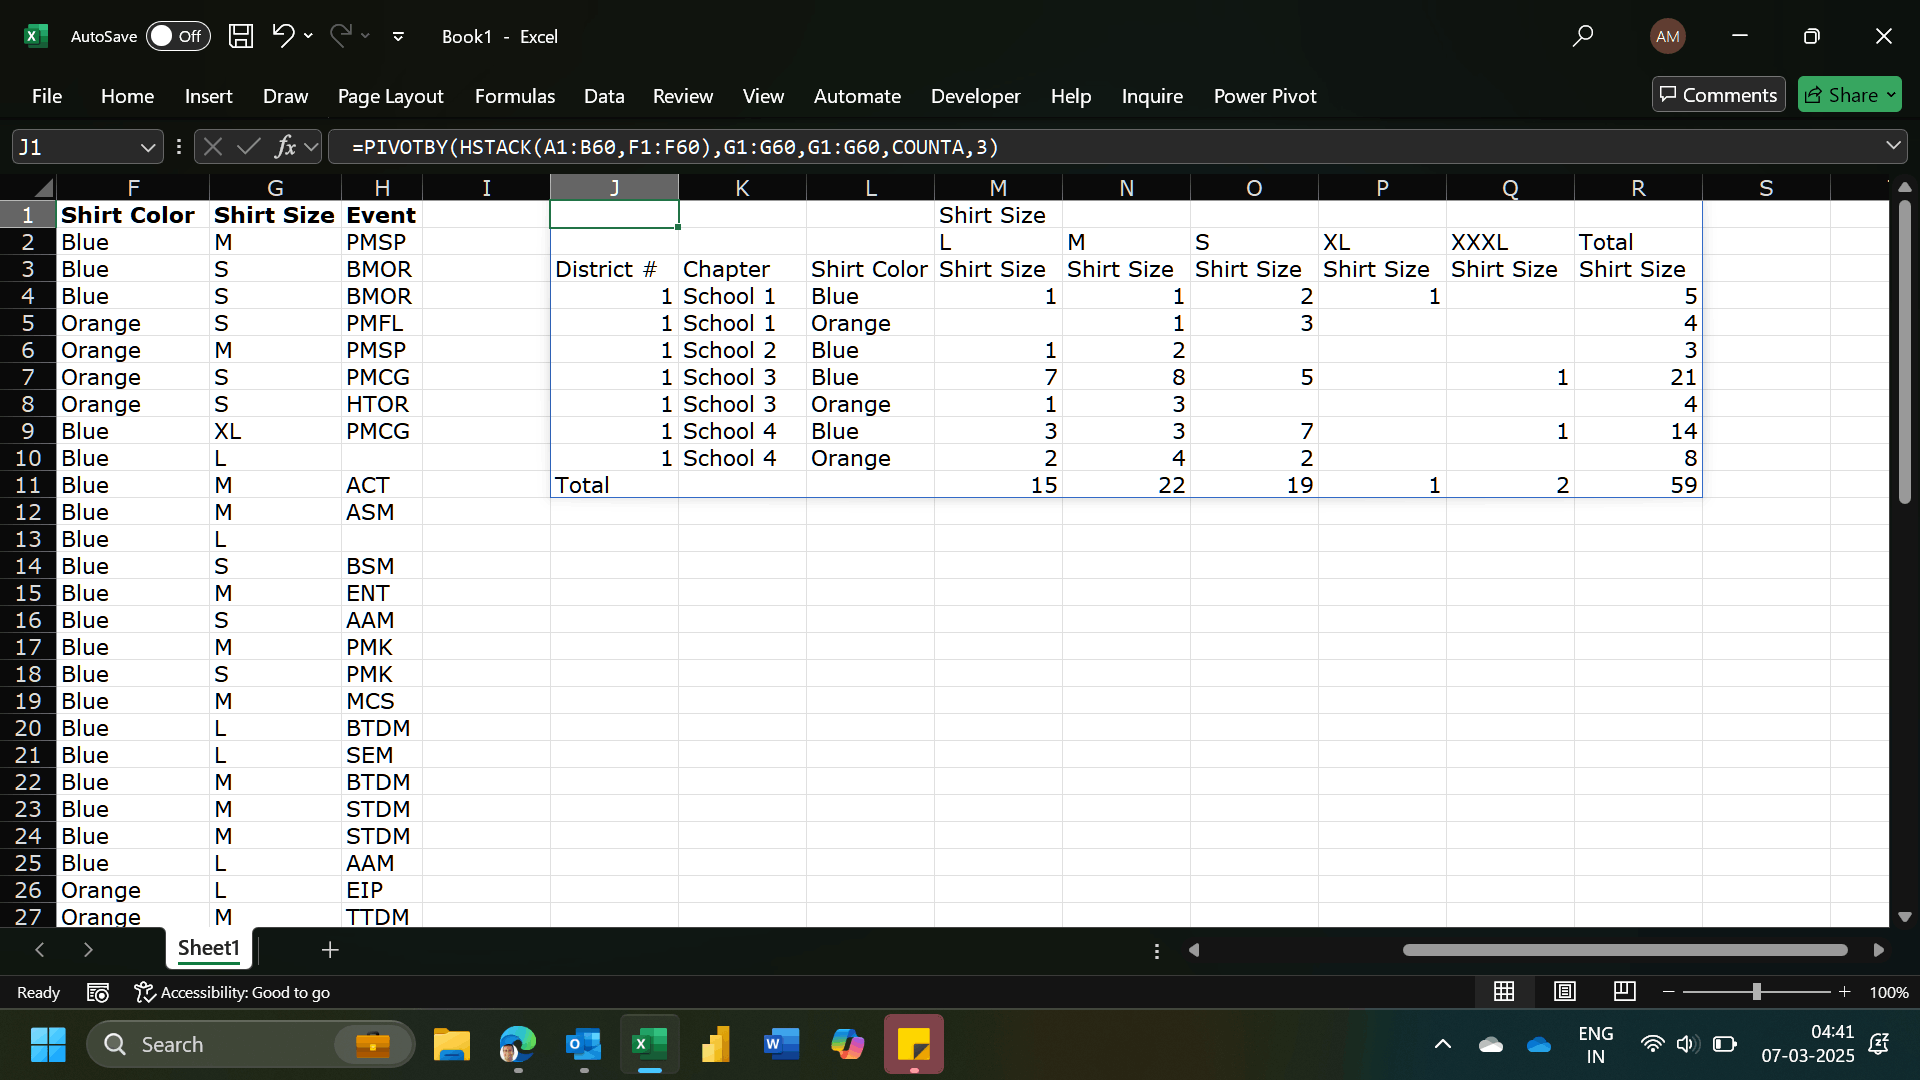
Task: Click zoom in plus icon
Action: (1845, 992)
